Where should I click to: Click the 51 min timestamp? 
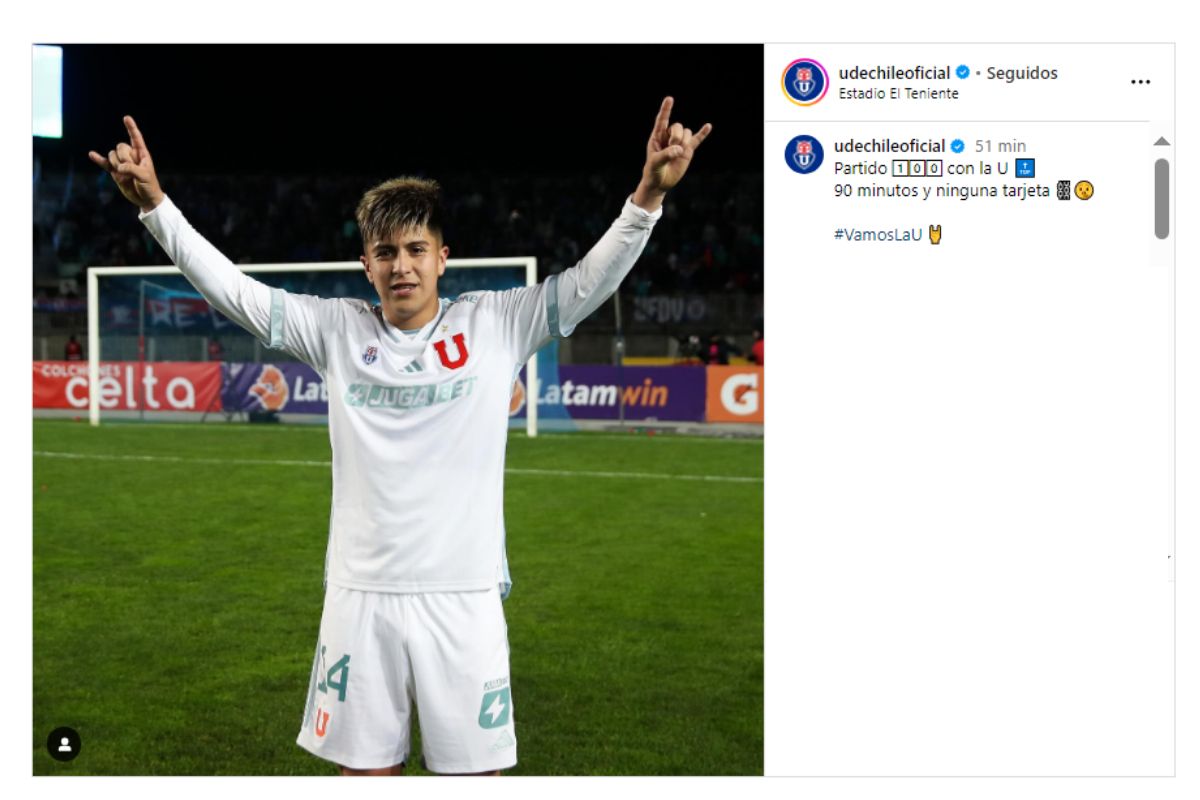coord(1000,146)
